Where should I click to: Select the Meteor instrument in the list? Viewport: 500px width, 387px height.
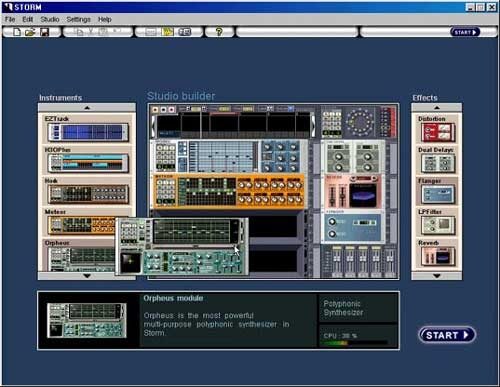tap(81, 225)
